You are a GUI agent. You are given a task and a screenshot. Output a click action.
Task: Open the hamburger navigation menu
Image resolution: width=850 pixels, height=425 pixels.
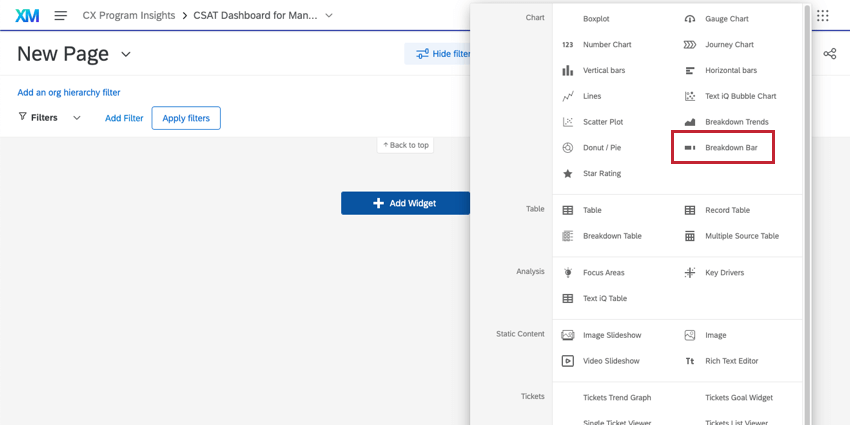click(61, 16)
